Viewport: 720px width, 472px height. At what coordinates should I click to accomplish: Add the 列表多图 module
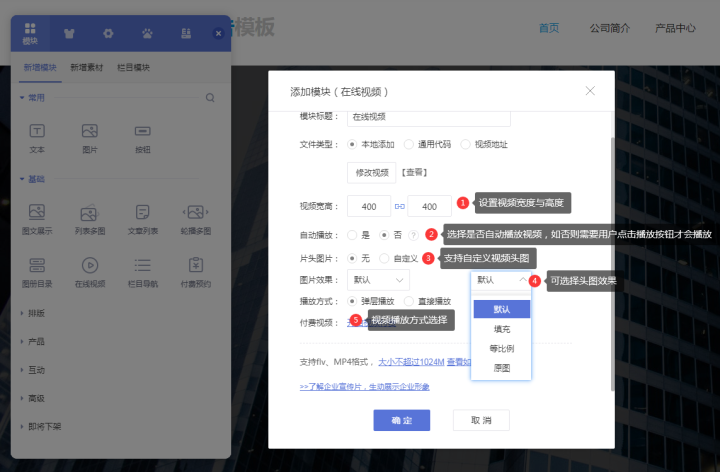pyautogui.click(x=90, y=219)
